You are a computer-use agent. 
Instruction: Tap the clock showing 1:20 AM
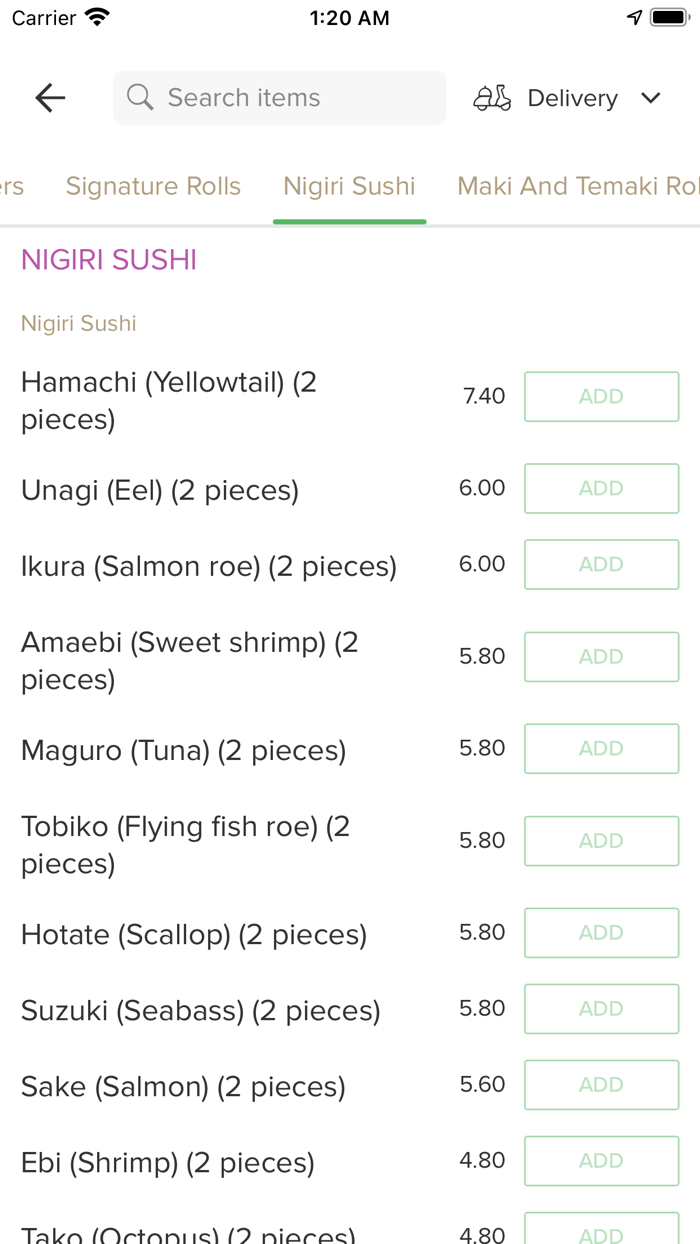coord(349,17)
